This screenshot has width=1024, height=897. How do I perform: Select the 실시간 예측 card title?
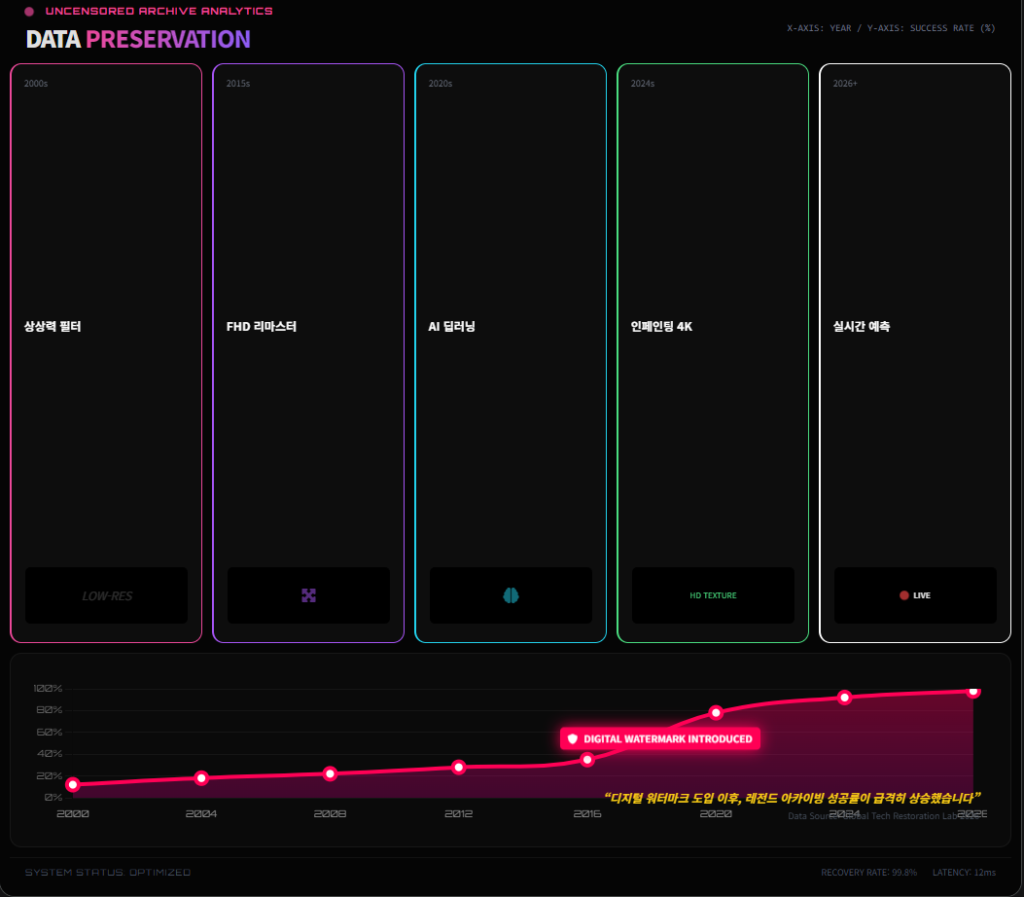pos(862,327)
